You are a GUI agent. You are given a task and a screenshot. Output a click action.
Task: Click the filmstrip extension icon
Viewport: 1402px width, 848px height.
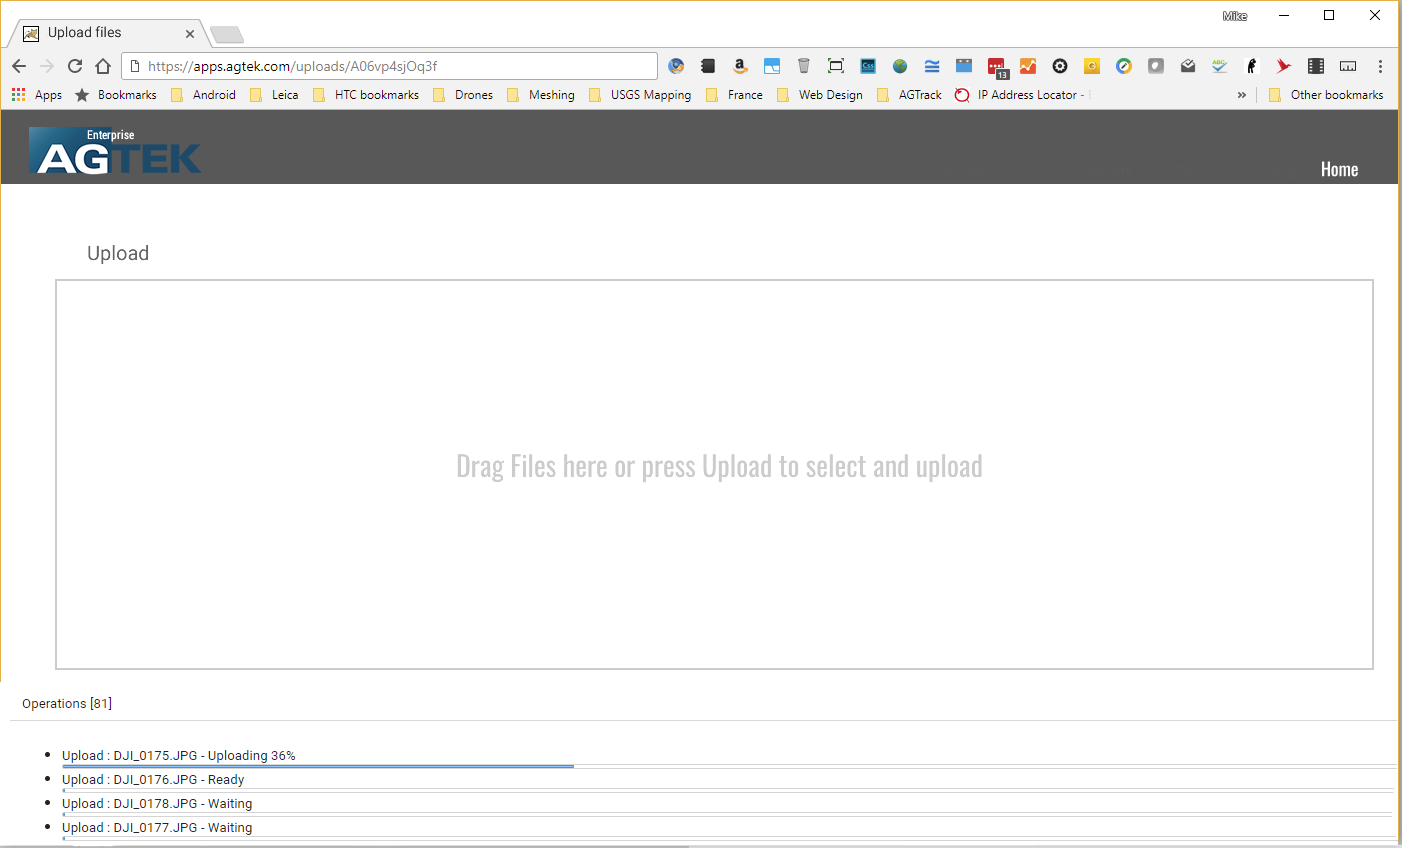tap(1316, 66)
